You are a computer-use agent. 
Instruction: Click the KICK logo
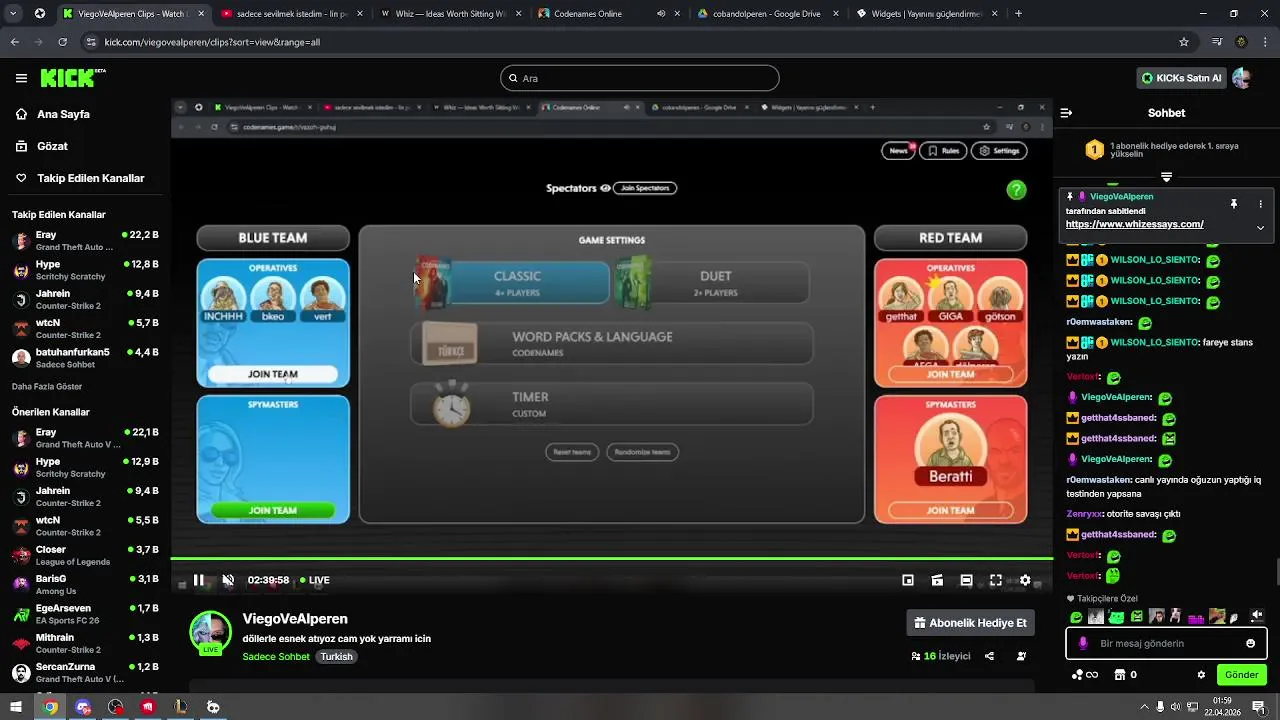tap(72, 78)
